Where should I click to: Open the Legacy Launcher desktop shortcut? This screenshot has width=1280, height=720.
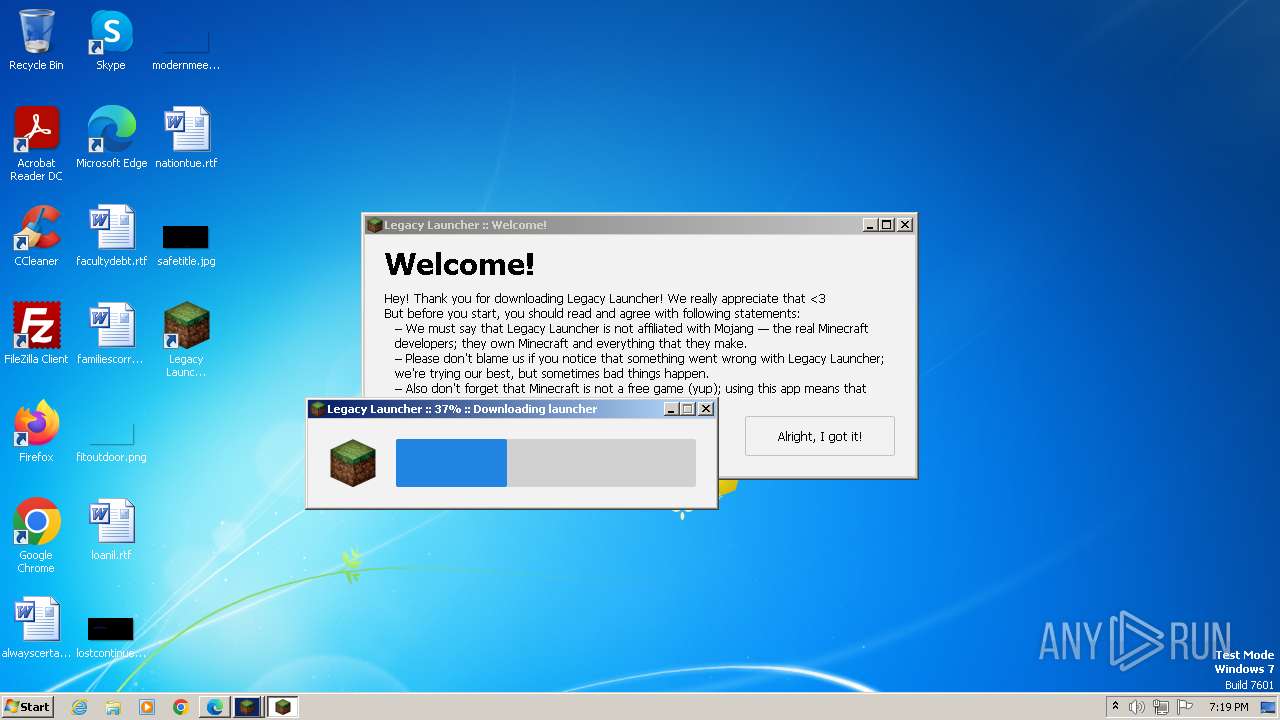pyautogui.click(x=186, y=340)
